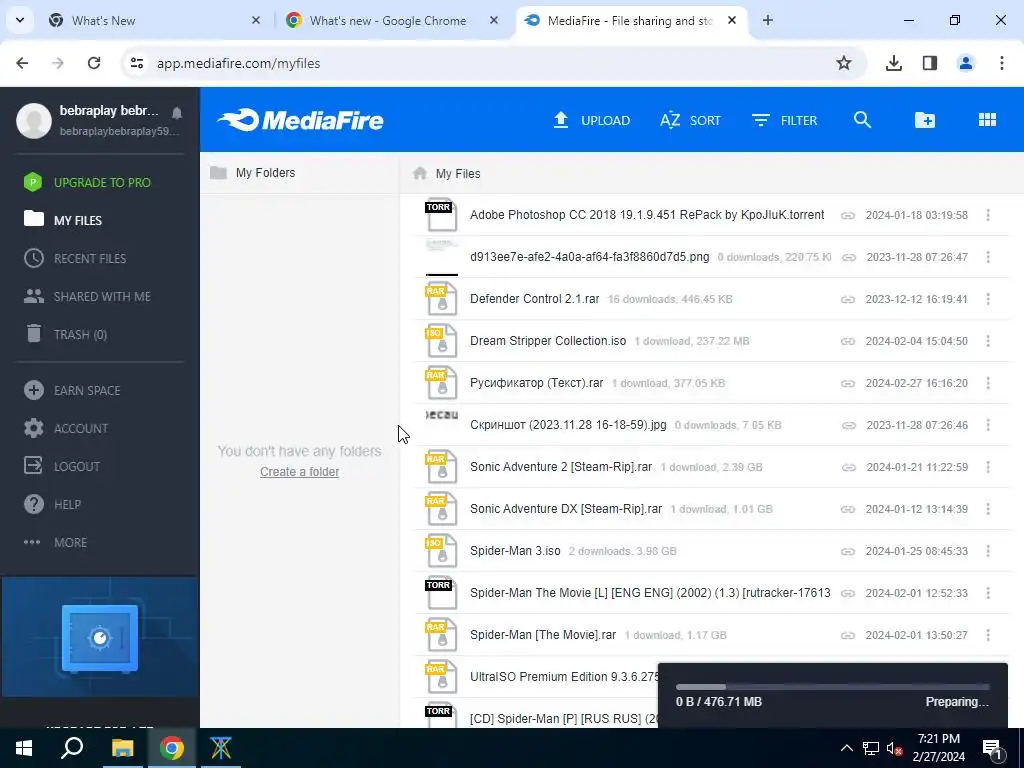Click Logout in sidebar
The width and height of the screenshot is (1024, 768).
pyautogui.click(x=62, y=466)
